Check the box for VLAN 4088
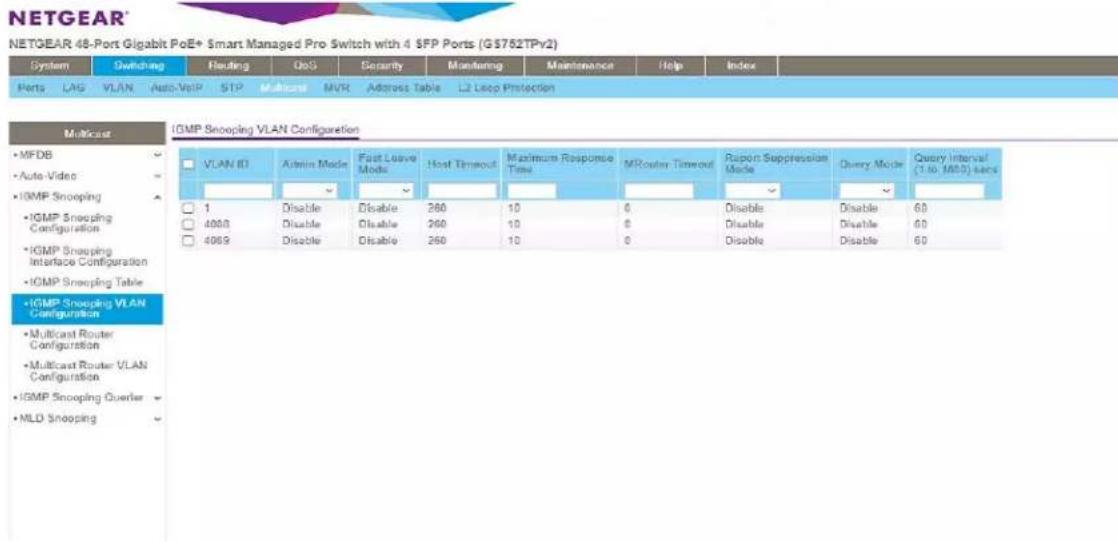The height and width of the screenshot is (542, 1118). (188, 224)
